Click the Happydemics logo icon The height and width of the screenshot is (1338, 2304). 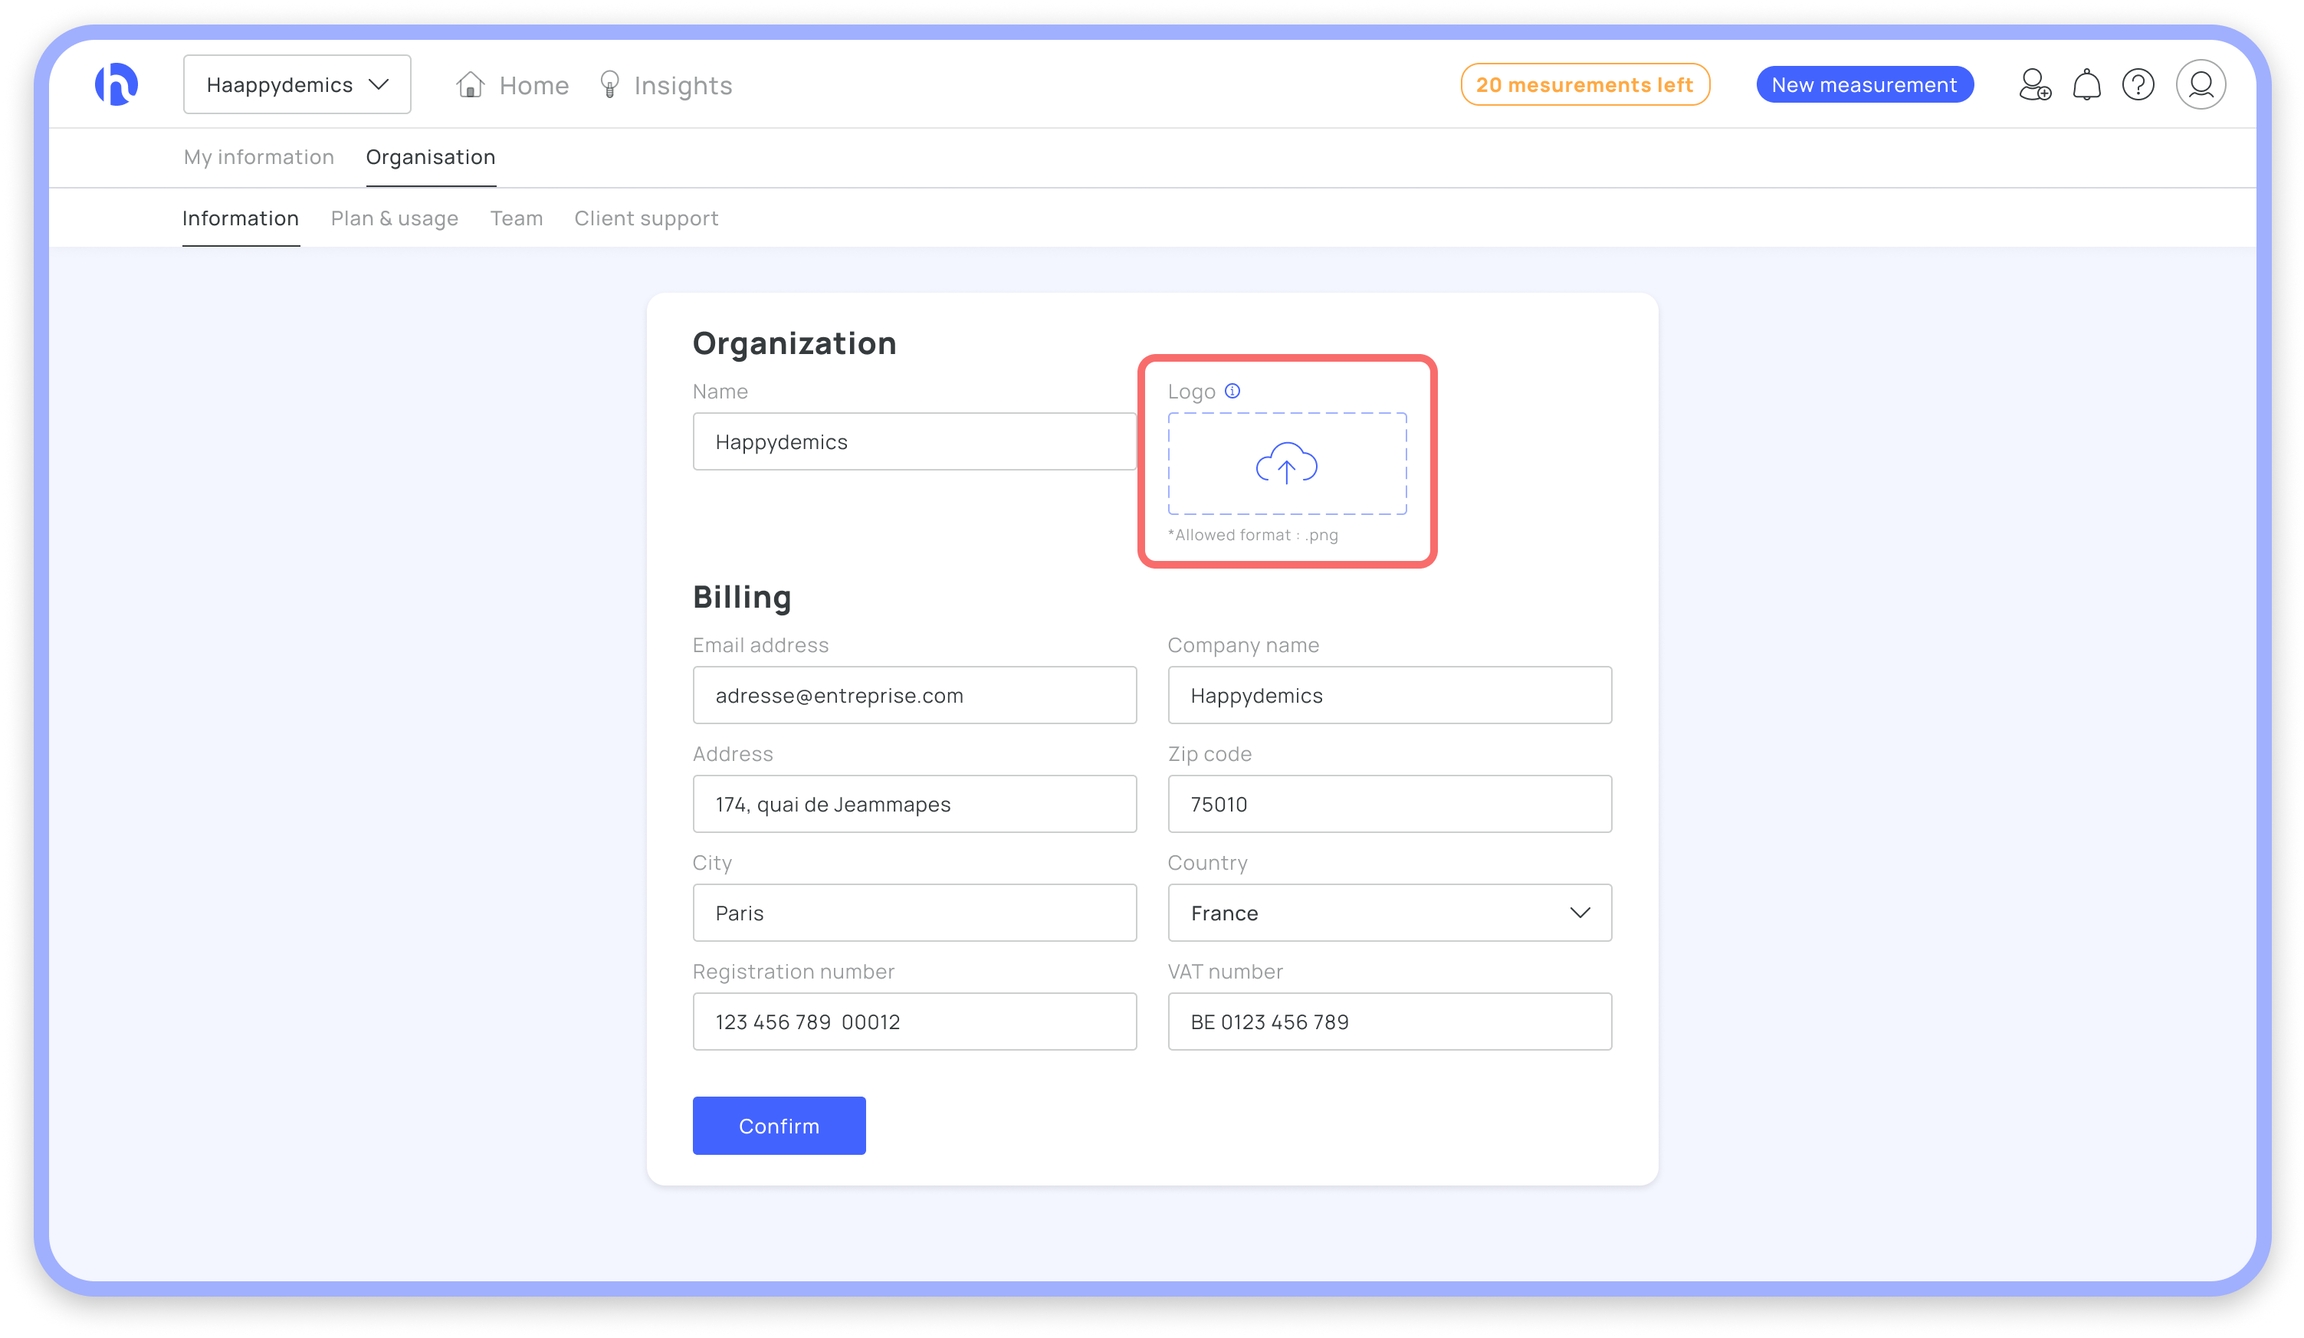pyautogui.click(x=116, y=84)
